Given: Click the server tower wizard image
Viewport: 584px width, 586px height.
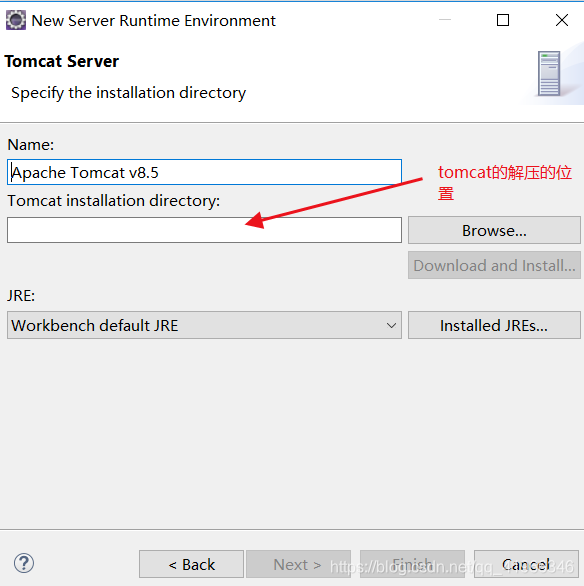Looking at the screenshot, I should tap(549, 74).
